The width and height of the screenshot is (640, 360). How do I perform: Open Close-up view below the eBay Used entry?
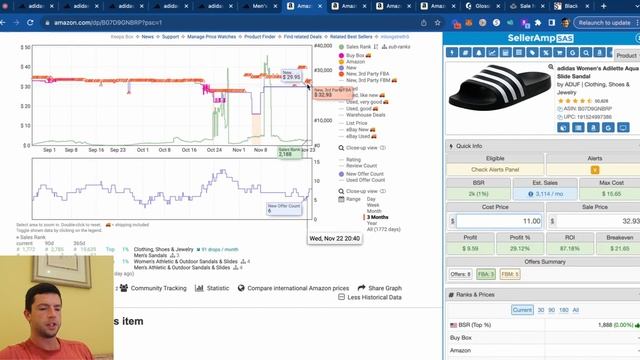(x=362, y=148)
